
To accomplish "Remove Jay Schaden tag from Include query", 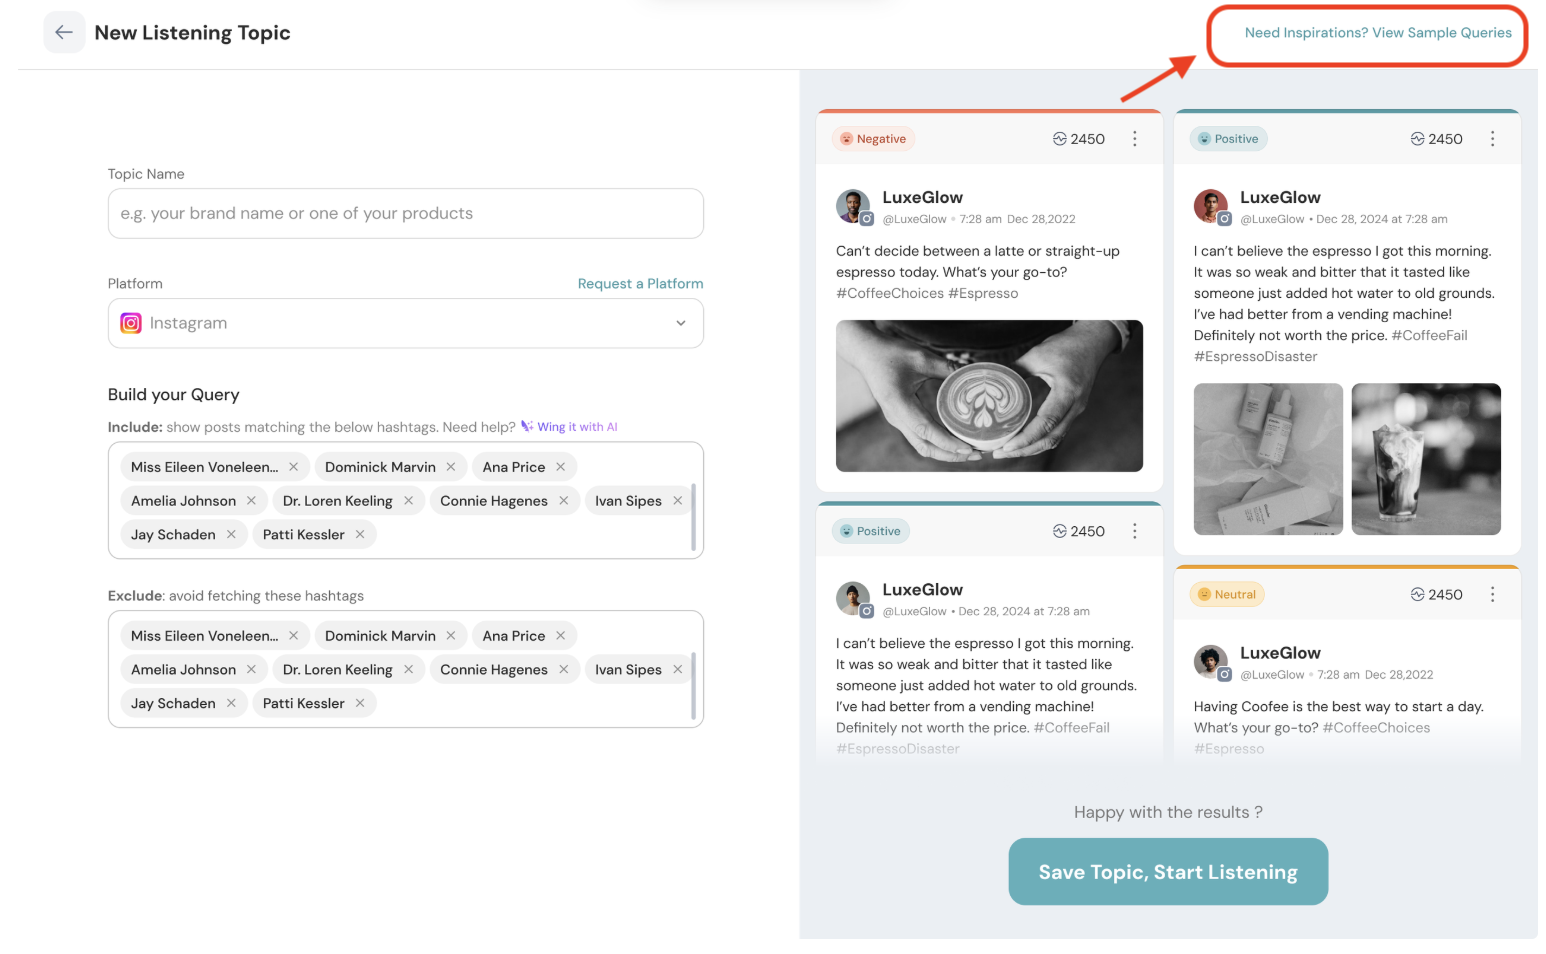I will (x=231, y=535).
